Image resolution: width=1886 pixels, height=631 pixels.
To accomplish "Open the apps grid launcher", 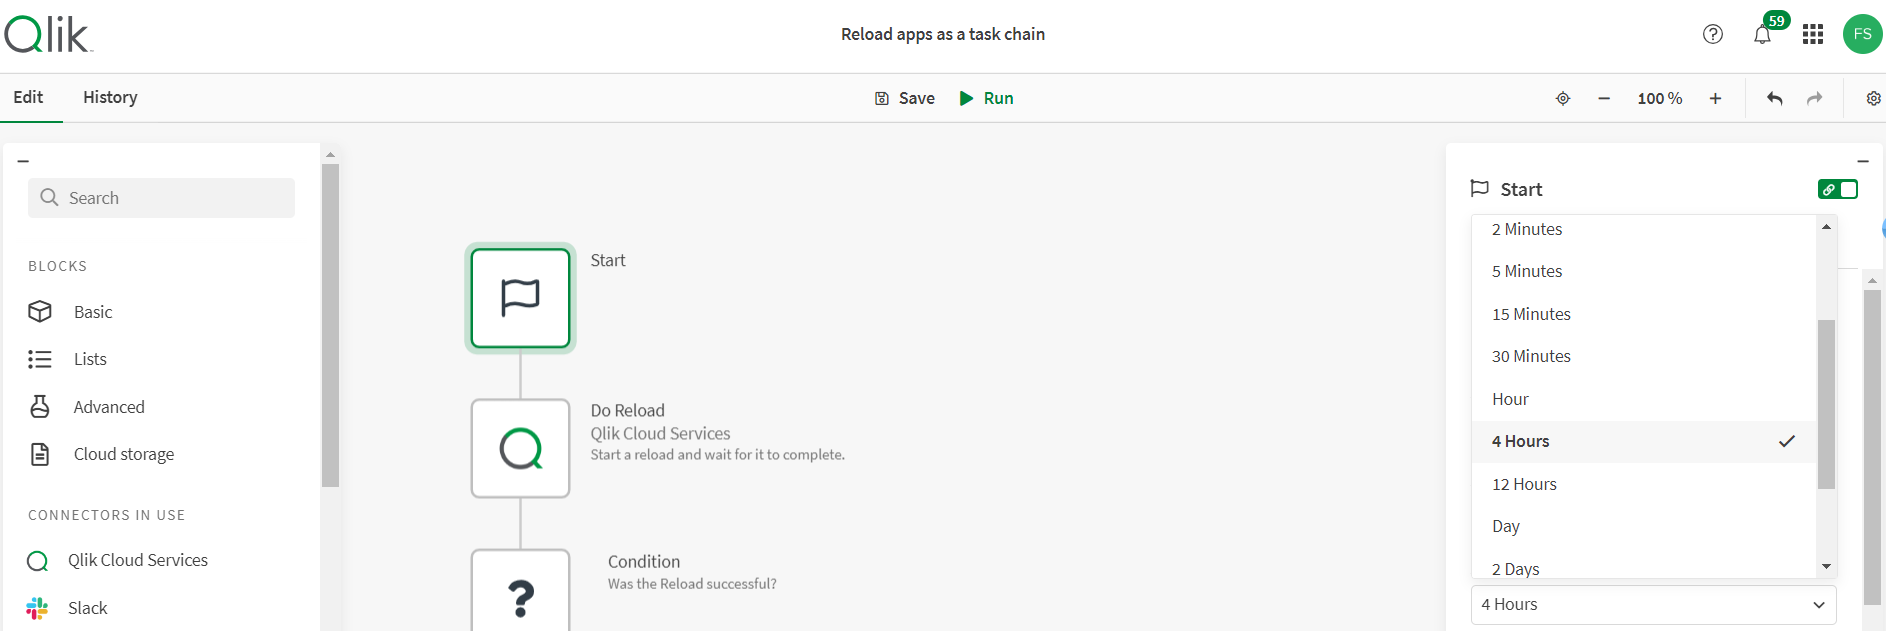I will [1813, 34].
